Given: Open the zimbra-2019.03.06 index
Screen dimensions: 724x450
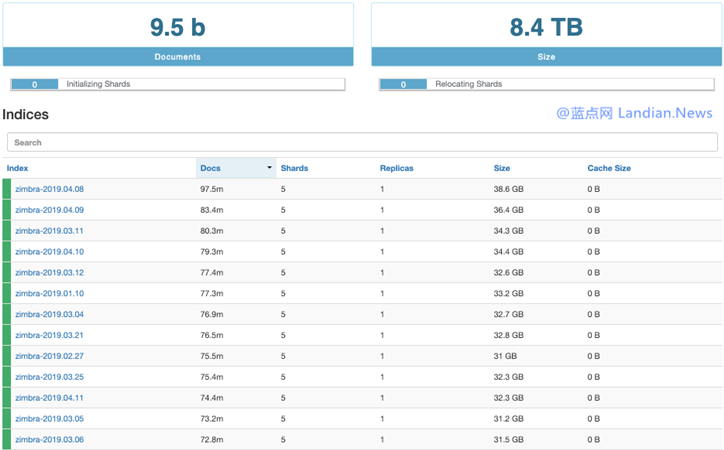Looking at the screenshot, I should (49, 440).
